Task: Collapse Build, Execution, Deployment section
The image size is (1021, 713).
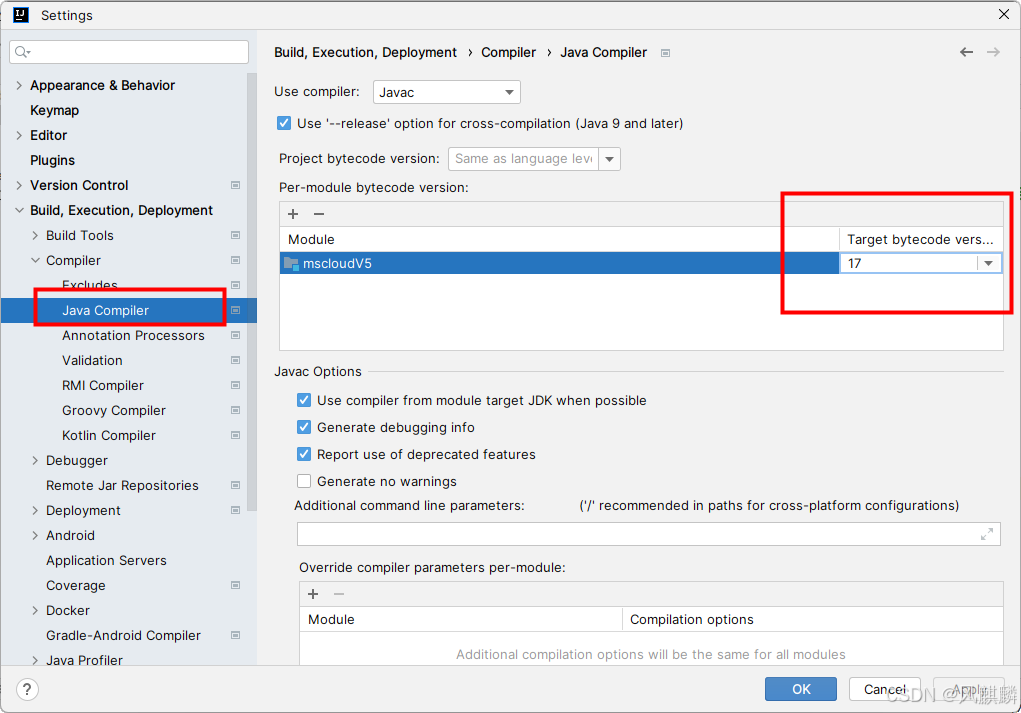Action: [x=19, y=210]
